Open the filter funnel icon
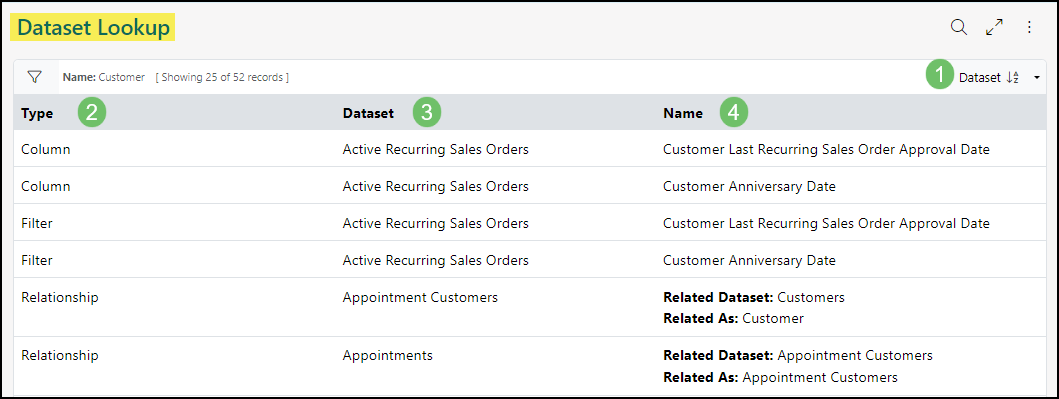 [34, 77]
